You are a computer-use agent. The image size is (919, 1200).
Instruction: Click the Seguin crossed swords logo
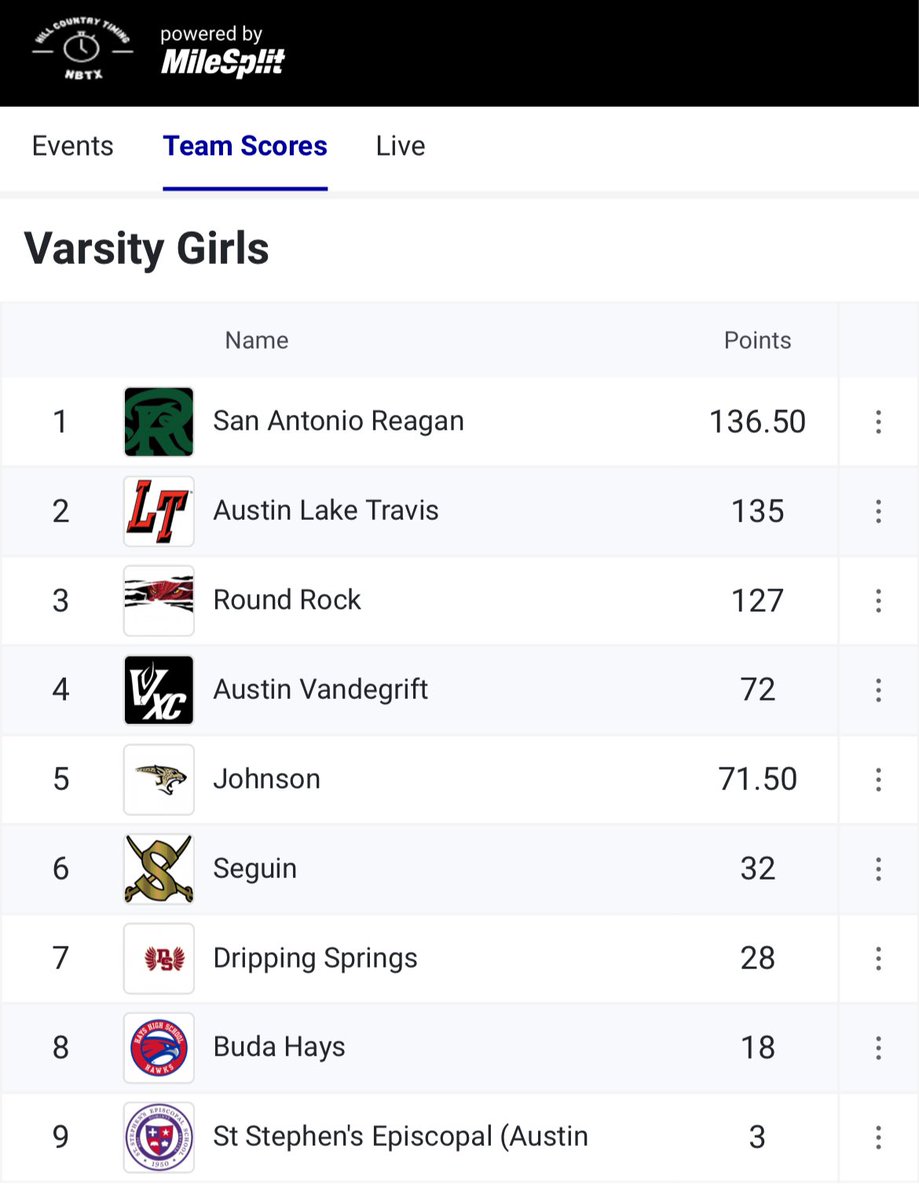[159, 868]
